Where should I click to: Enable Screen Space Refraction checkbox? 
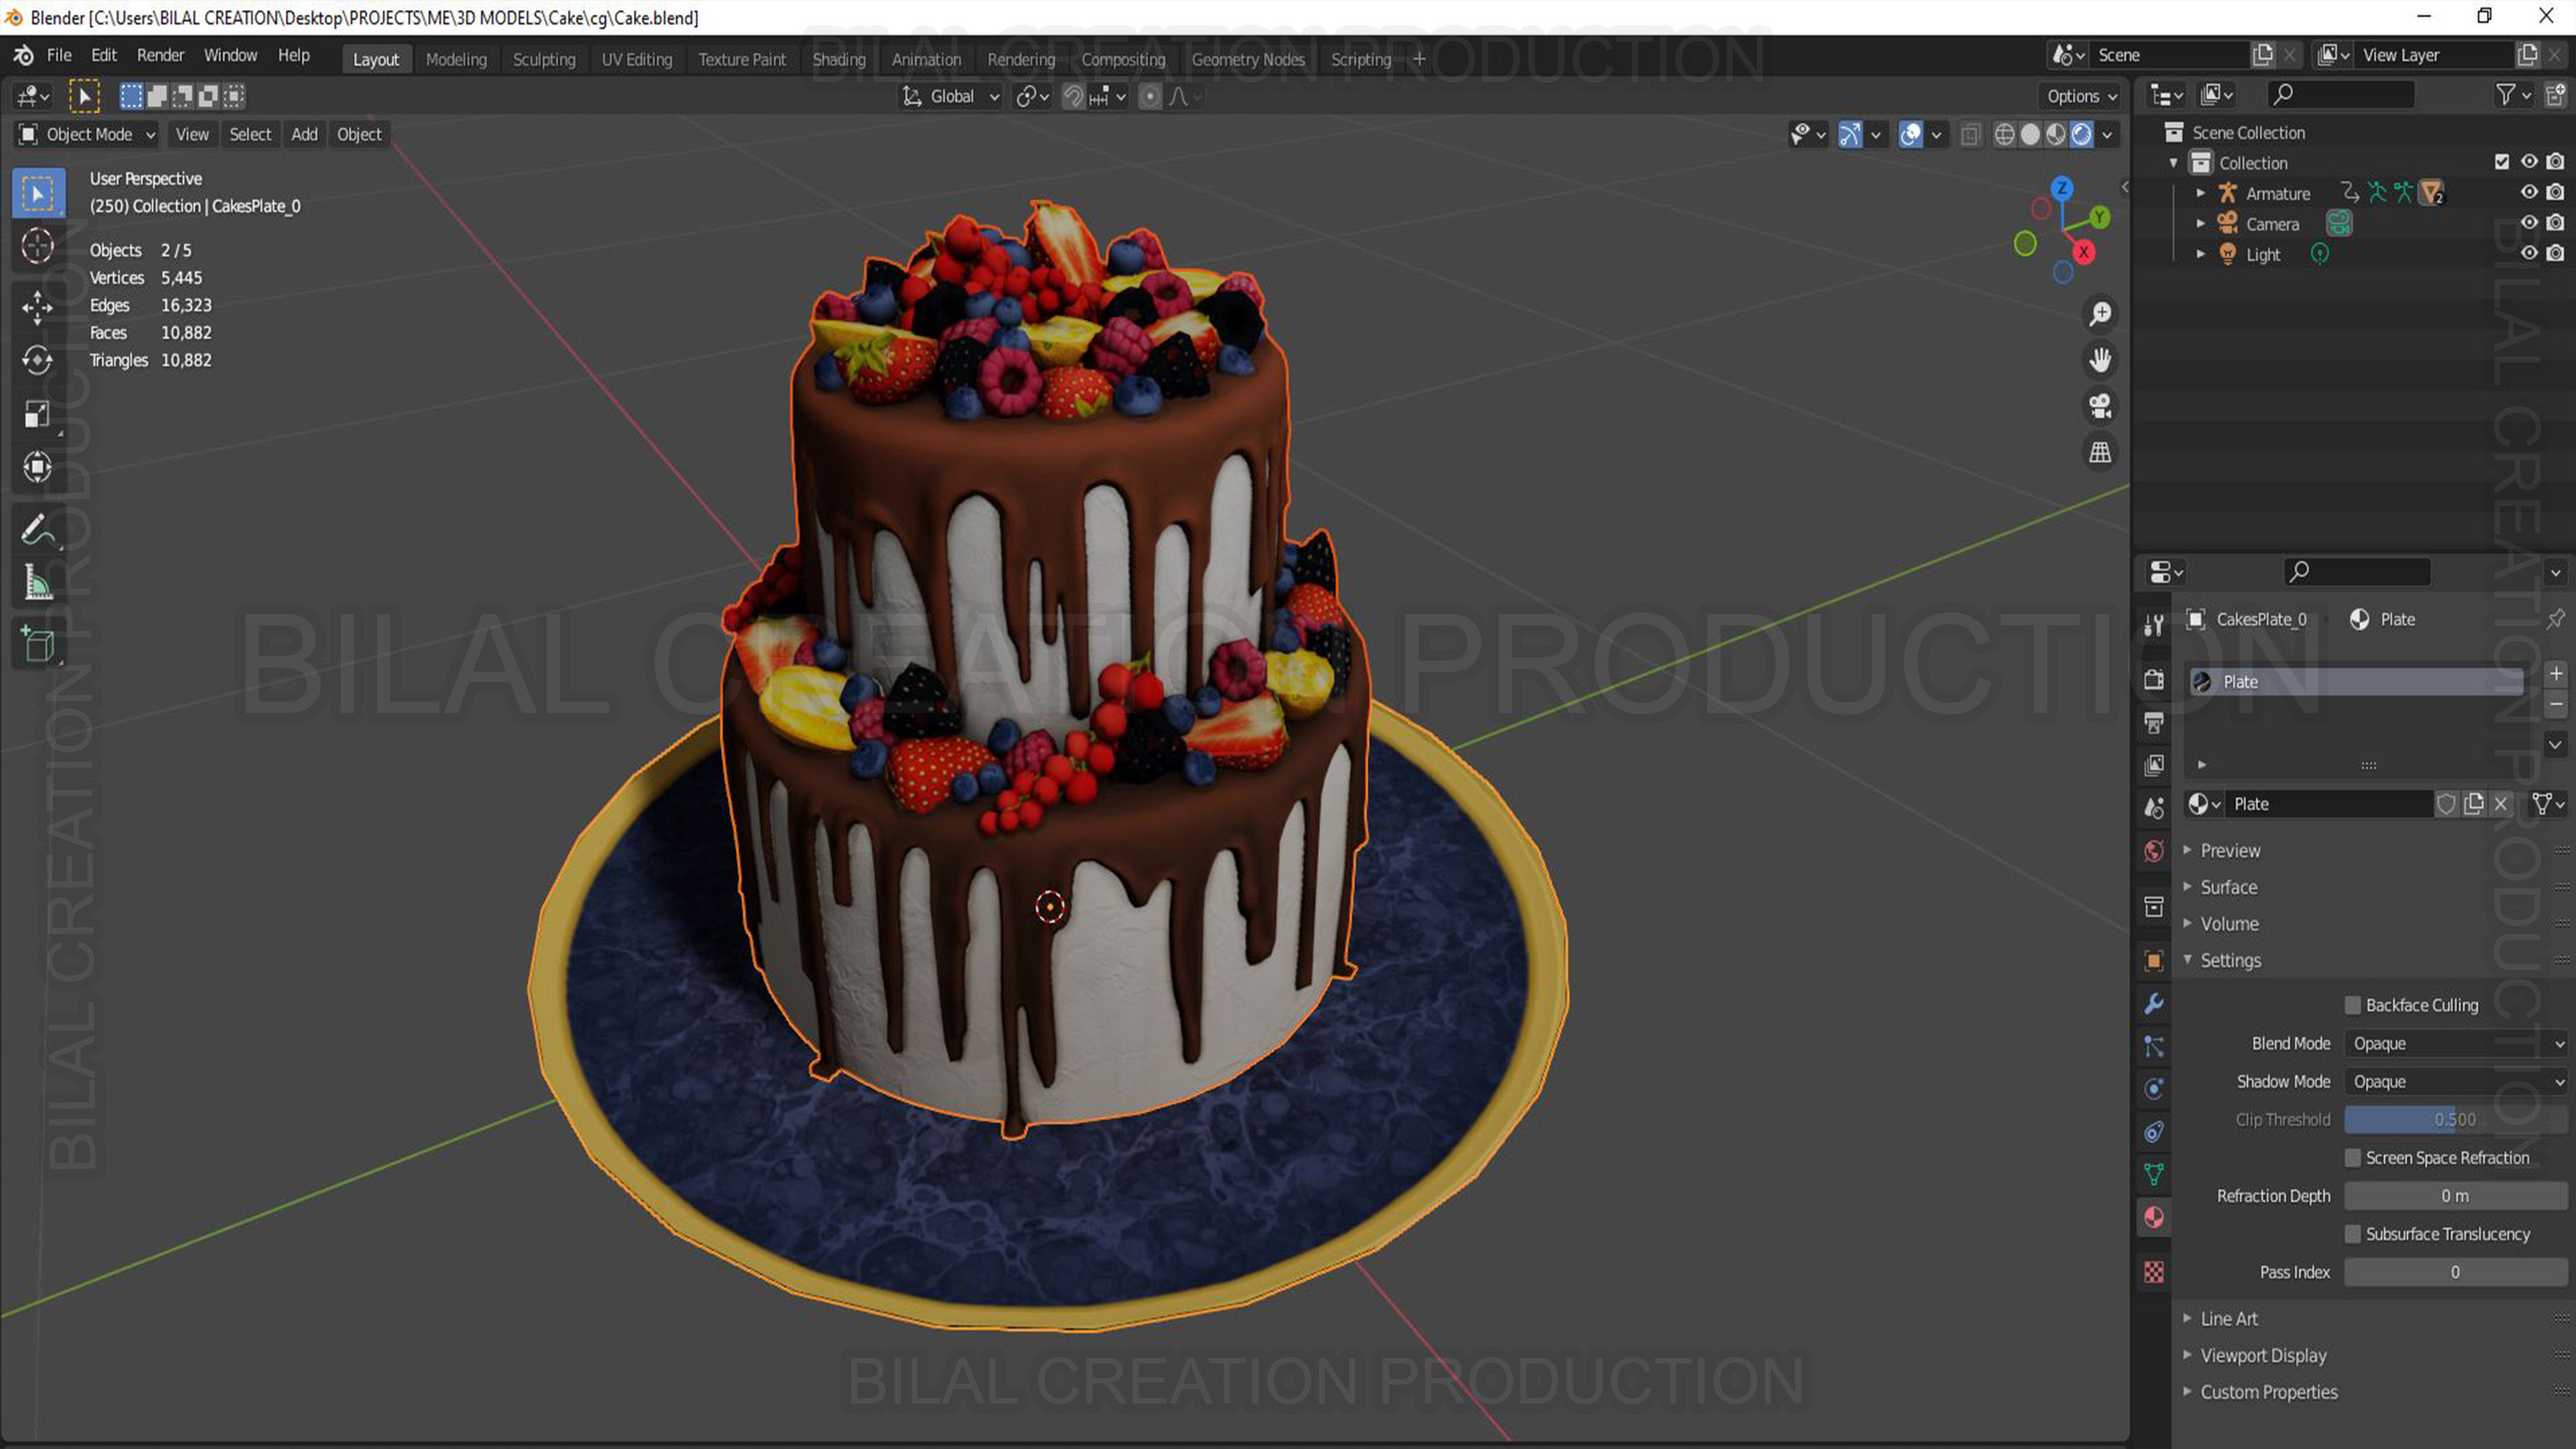point(2353,1158)
